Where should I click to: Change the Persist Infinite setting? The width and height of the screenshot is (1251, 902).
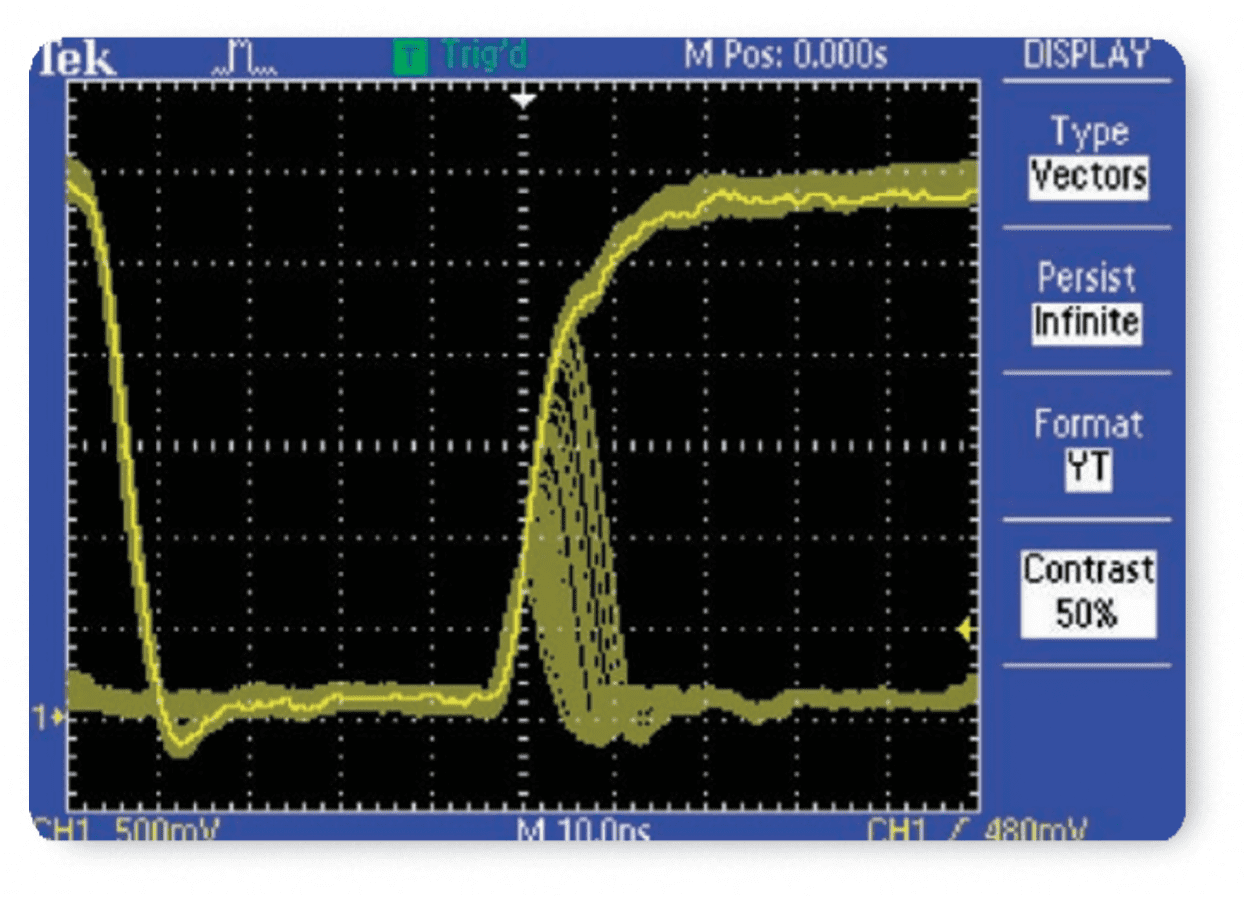coord(1087,301)
